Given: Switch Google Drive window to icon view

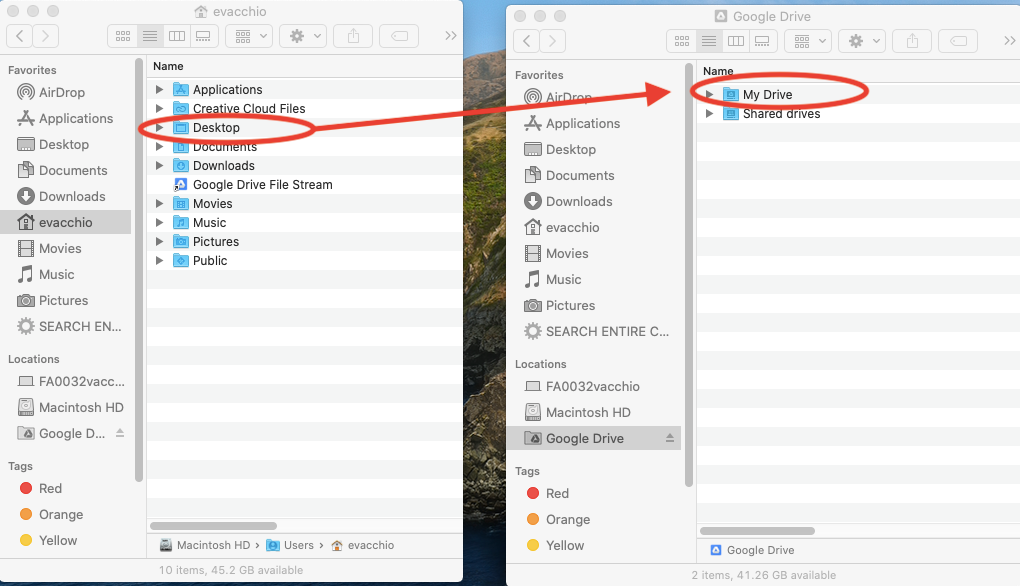Looking at the screenshot, I should coord(681,41).
